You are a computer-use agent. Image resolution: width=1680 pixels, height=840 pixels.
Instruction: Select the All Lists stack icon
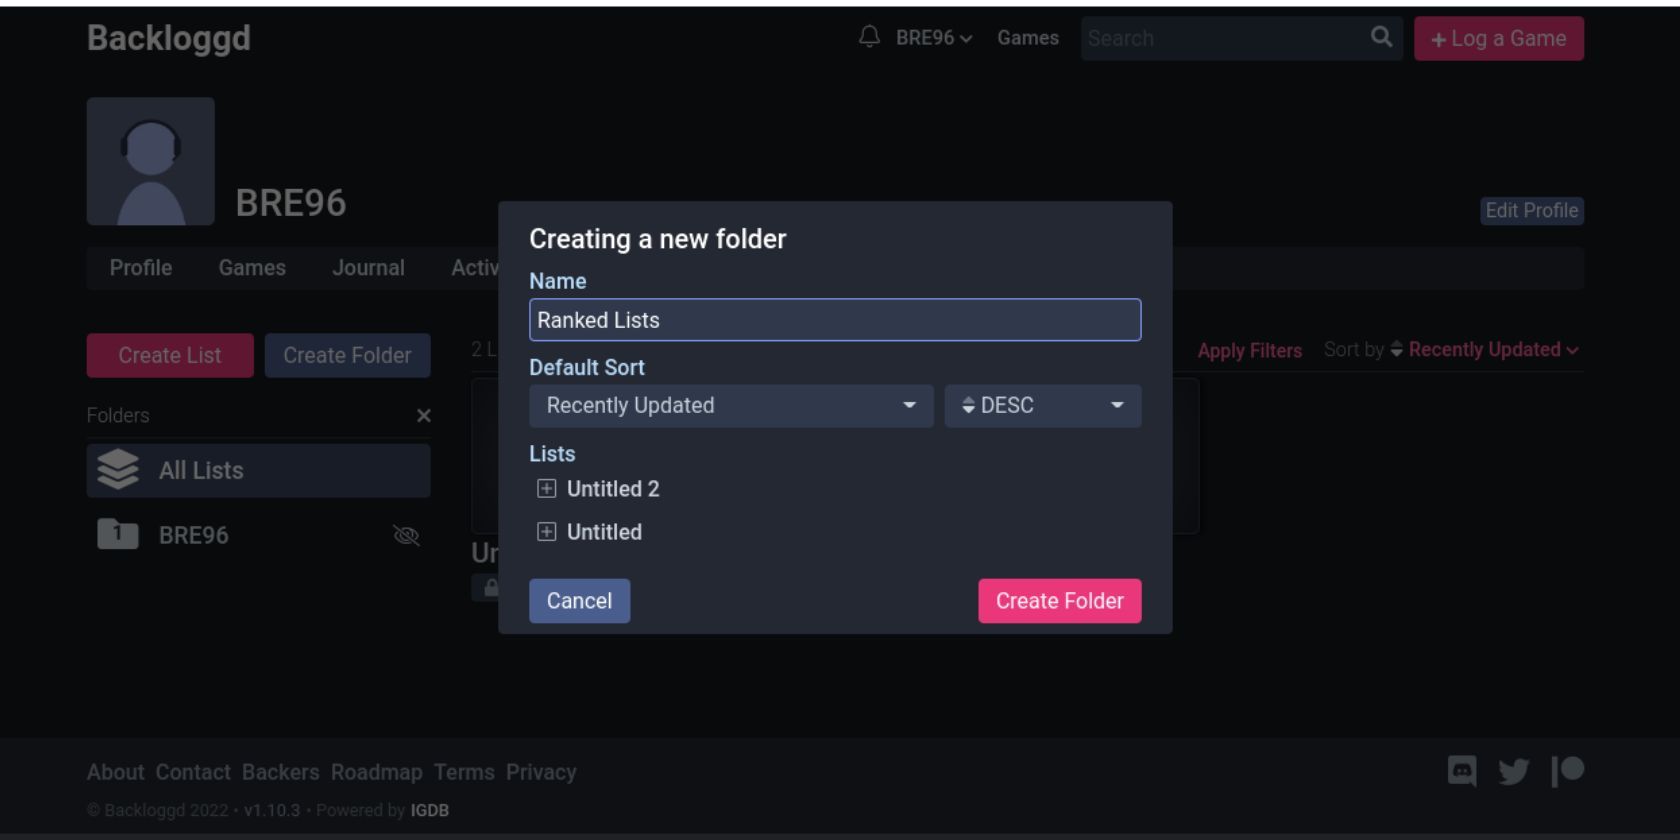118,469
